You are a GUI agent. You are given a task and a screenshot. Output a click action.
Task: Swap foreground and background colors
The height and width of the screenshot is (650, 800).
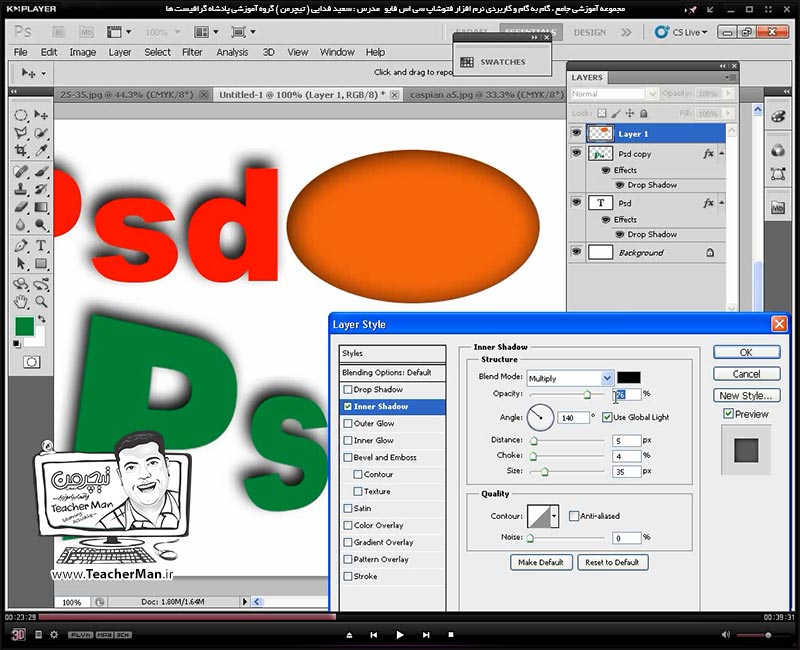41,319
